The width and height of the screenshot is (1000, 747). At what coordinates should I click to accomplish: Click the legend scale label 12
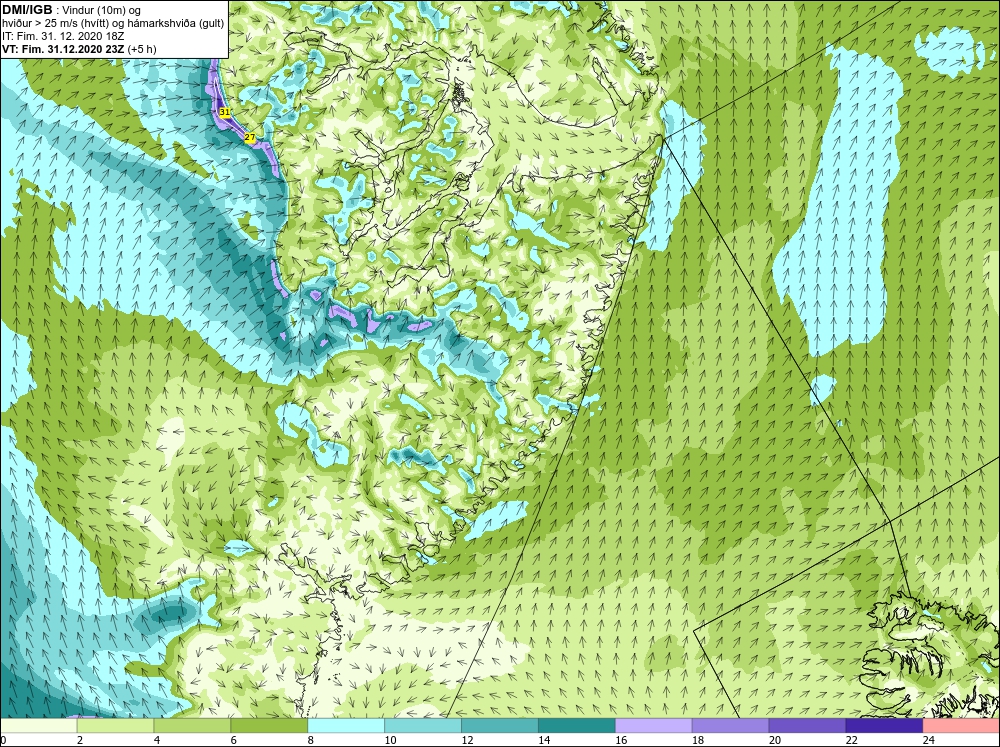pyautogui.click(x=467, y=740)
